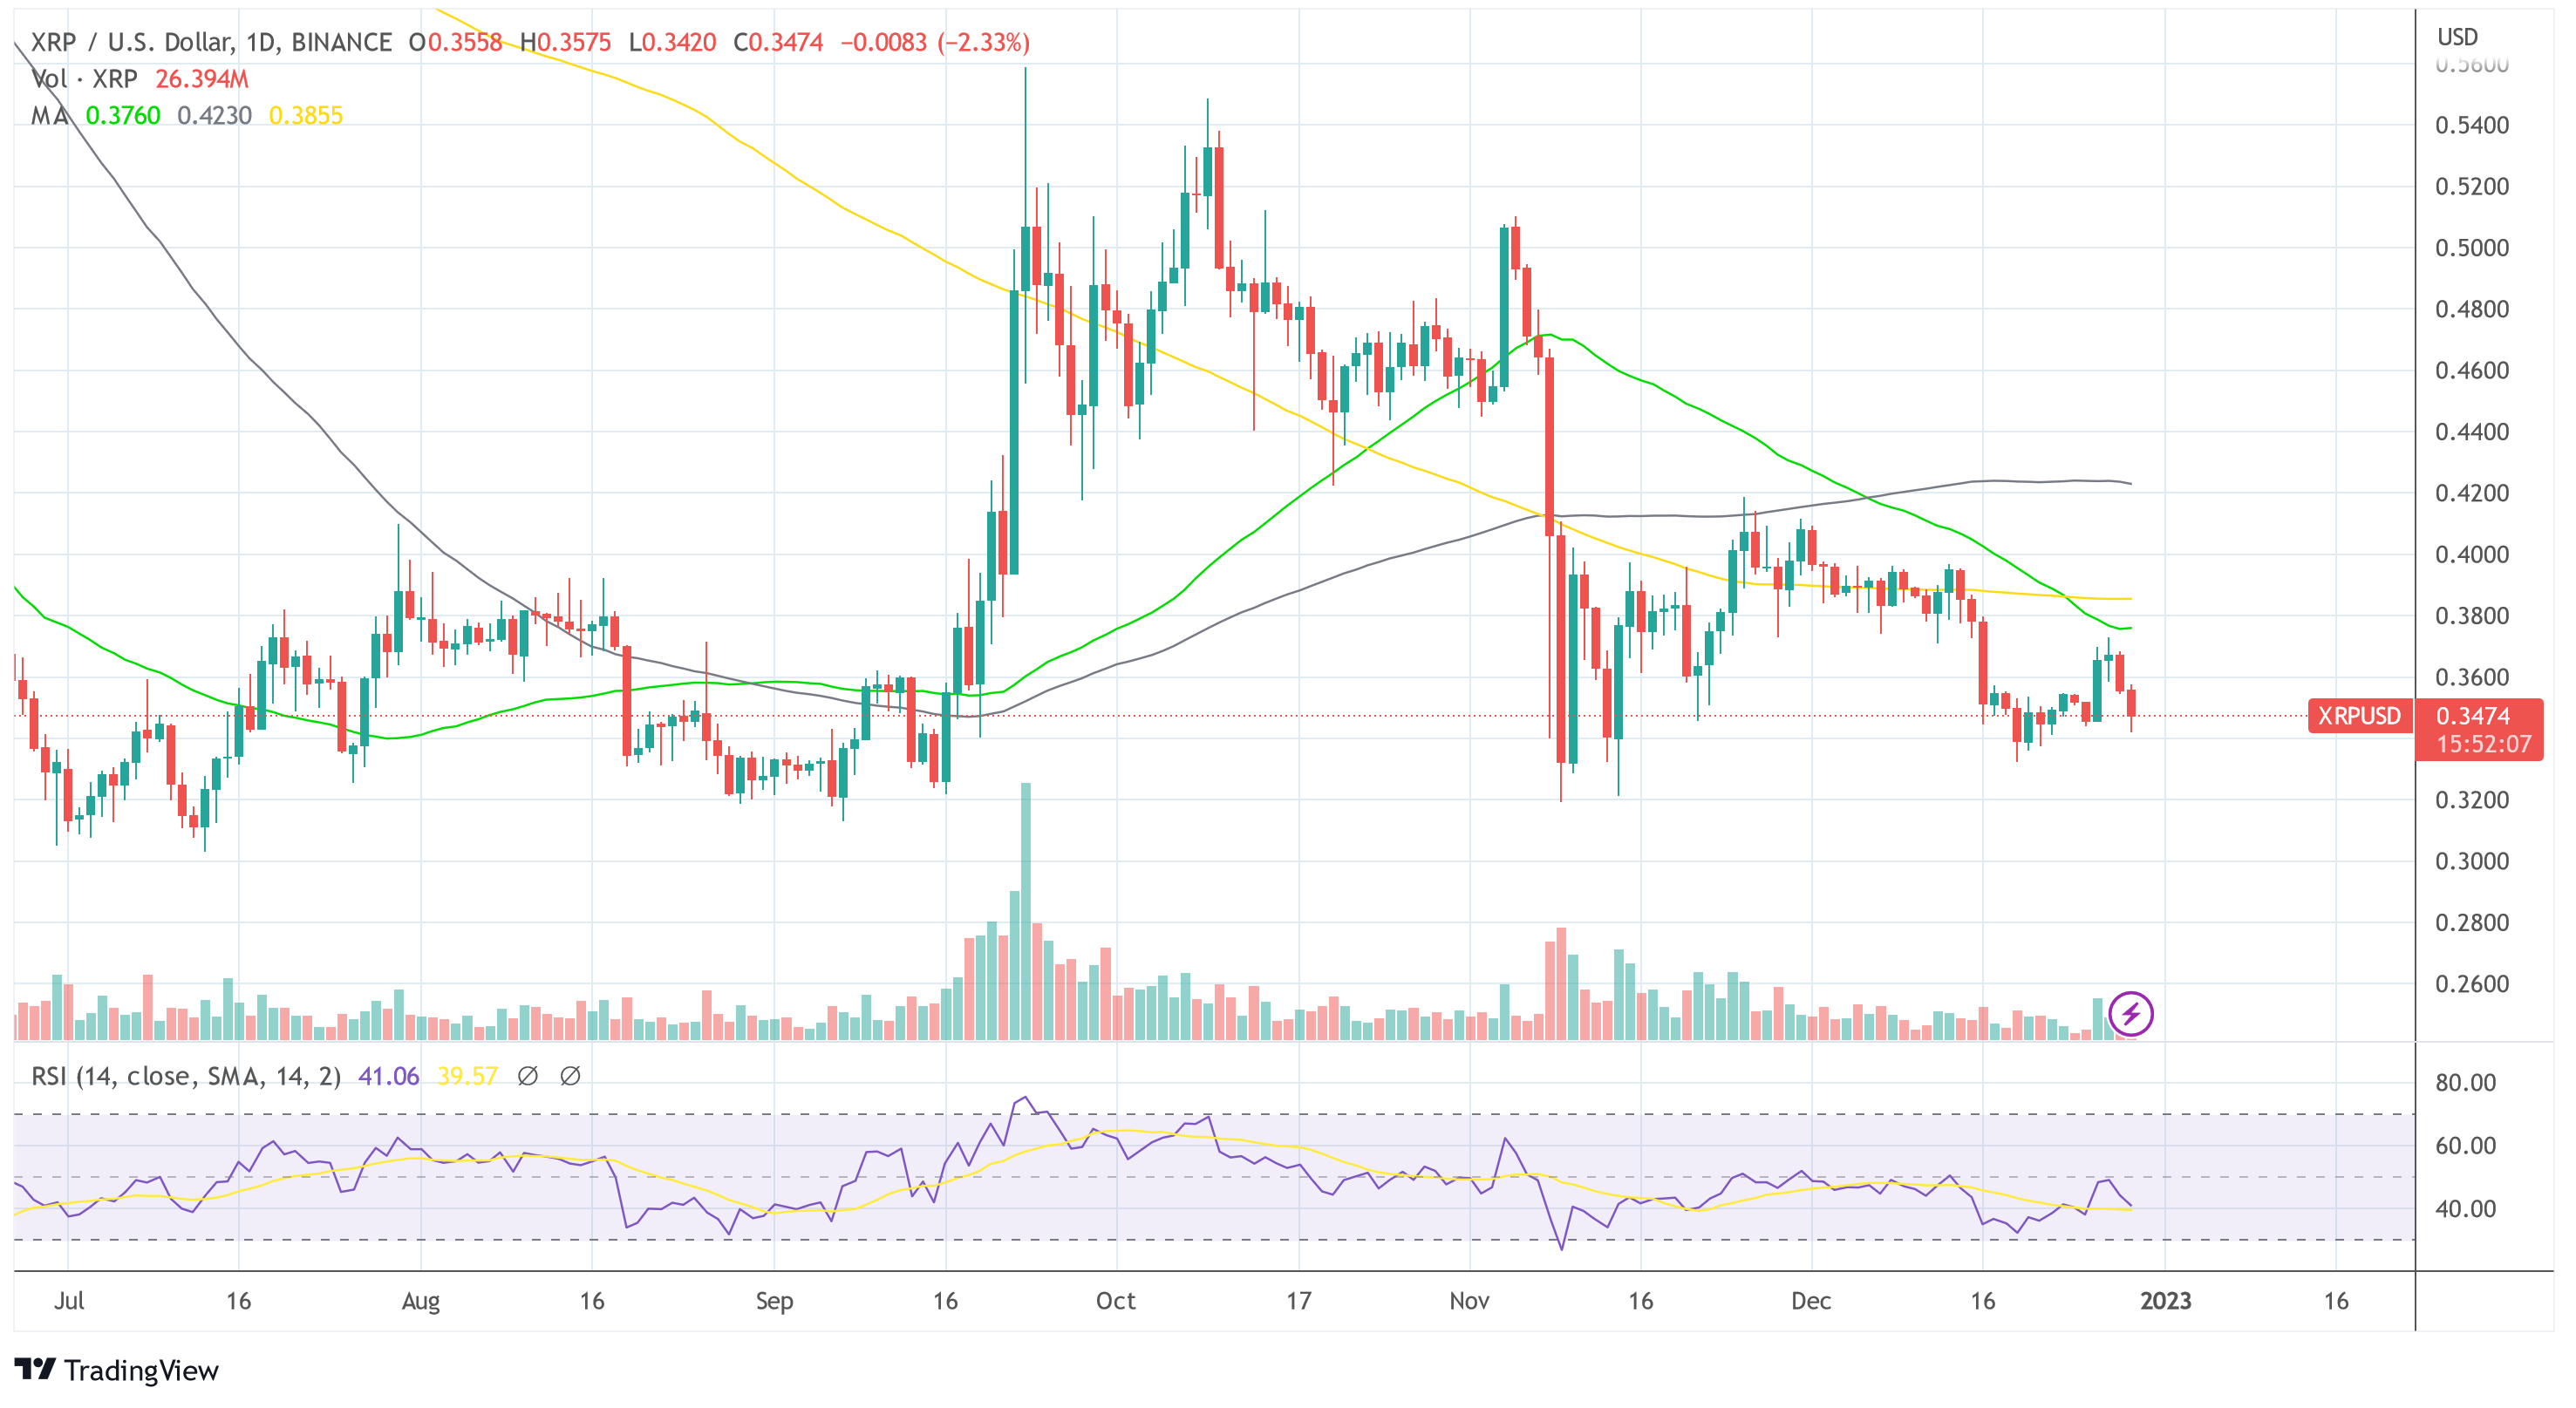Click the second empty-set symbol in RSI legend
The image size is (2576, 1408).
point(570,1076)
